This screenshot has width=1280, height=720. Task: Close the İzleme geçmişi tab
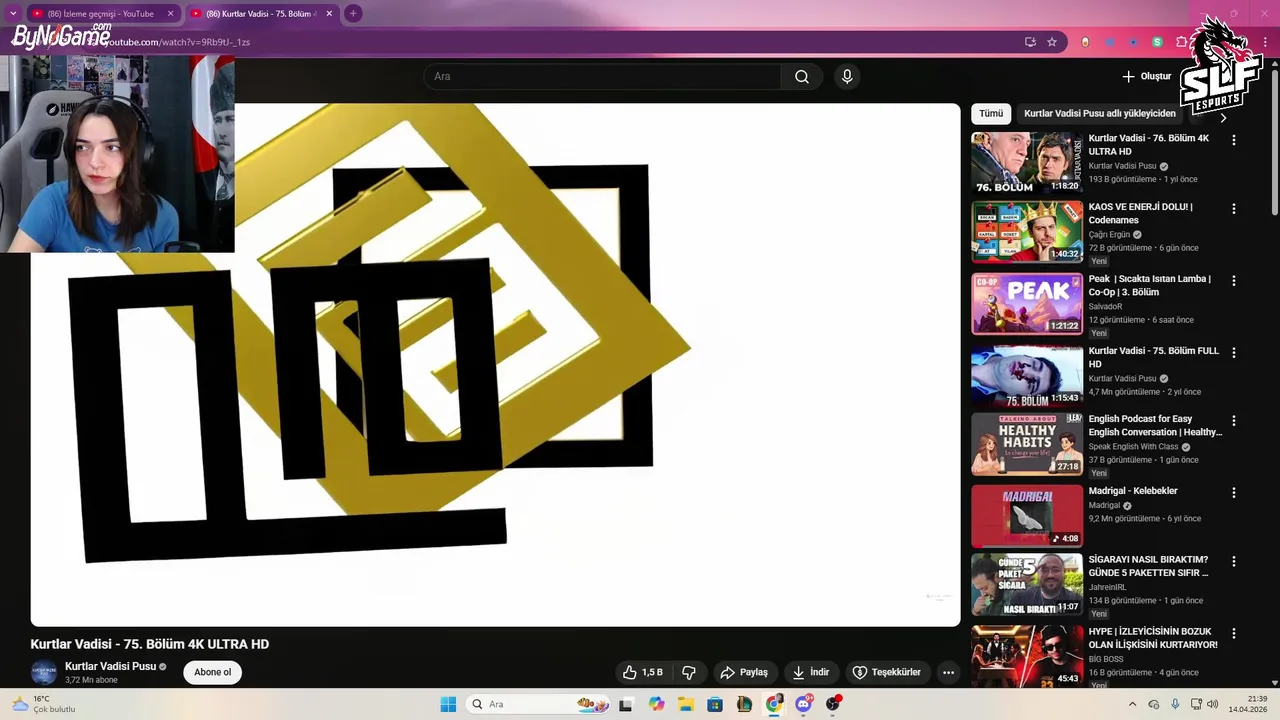click(170, 14)
